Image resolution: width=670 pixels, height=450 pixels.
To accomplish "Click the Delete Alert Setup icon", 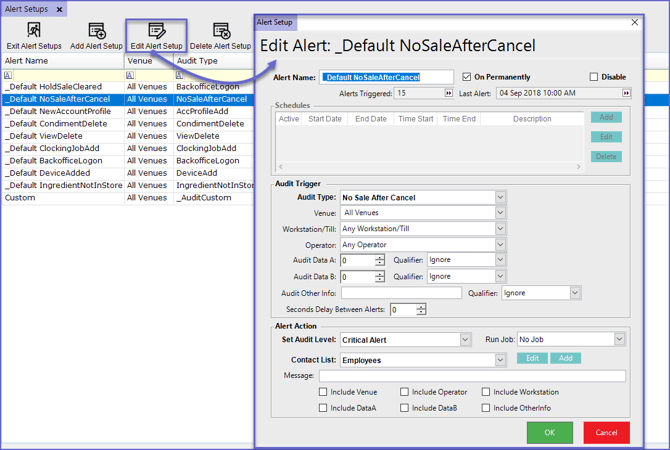I will [x=220, y=32].
